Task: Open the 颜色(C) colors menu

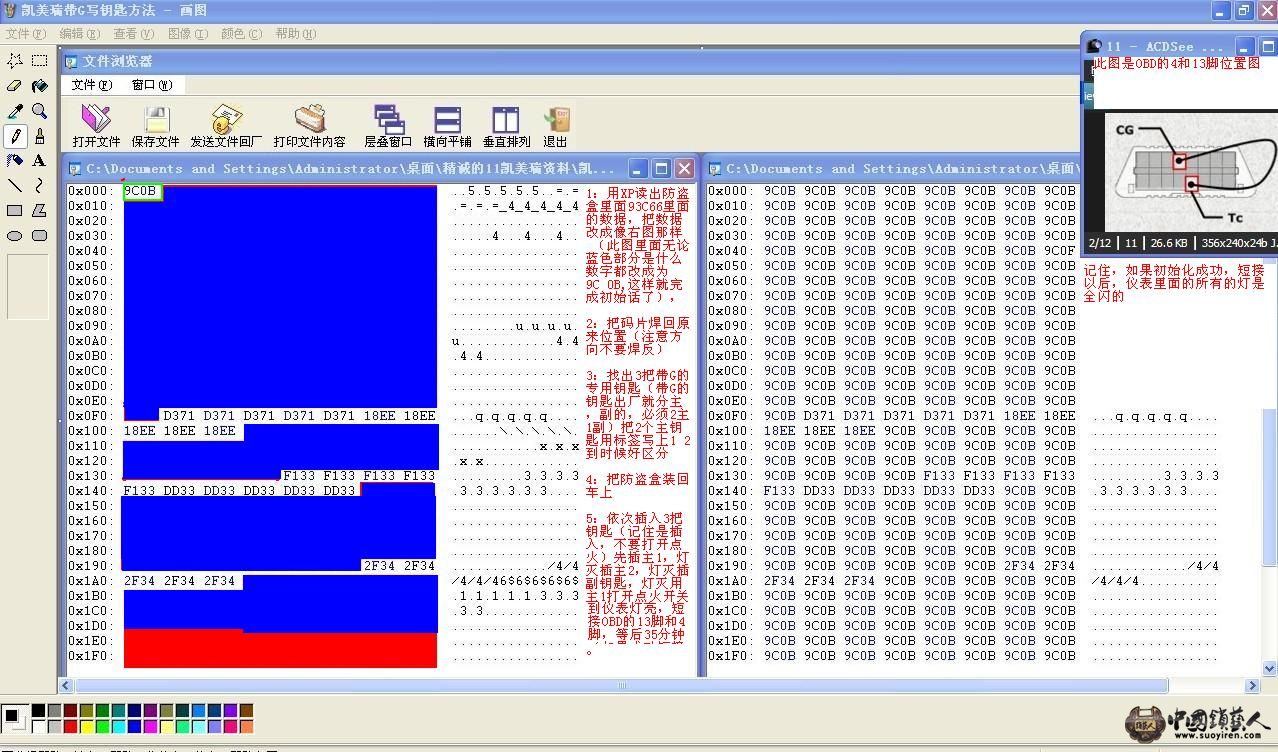Action: click(x=241, y=34)
